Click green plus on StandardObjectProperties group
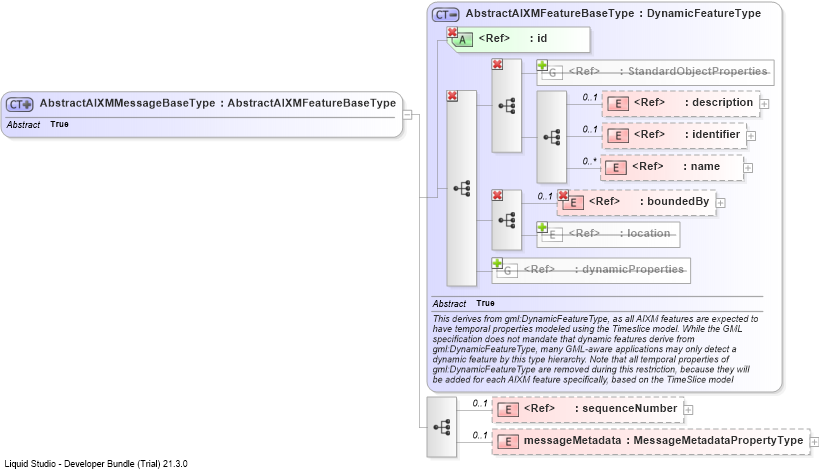 [x=542, y=65]
